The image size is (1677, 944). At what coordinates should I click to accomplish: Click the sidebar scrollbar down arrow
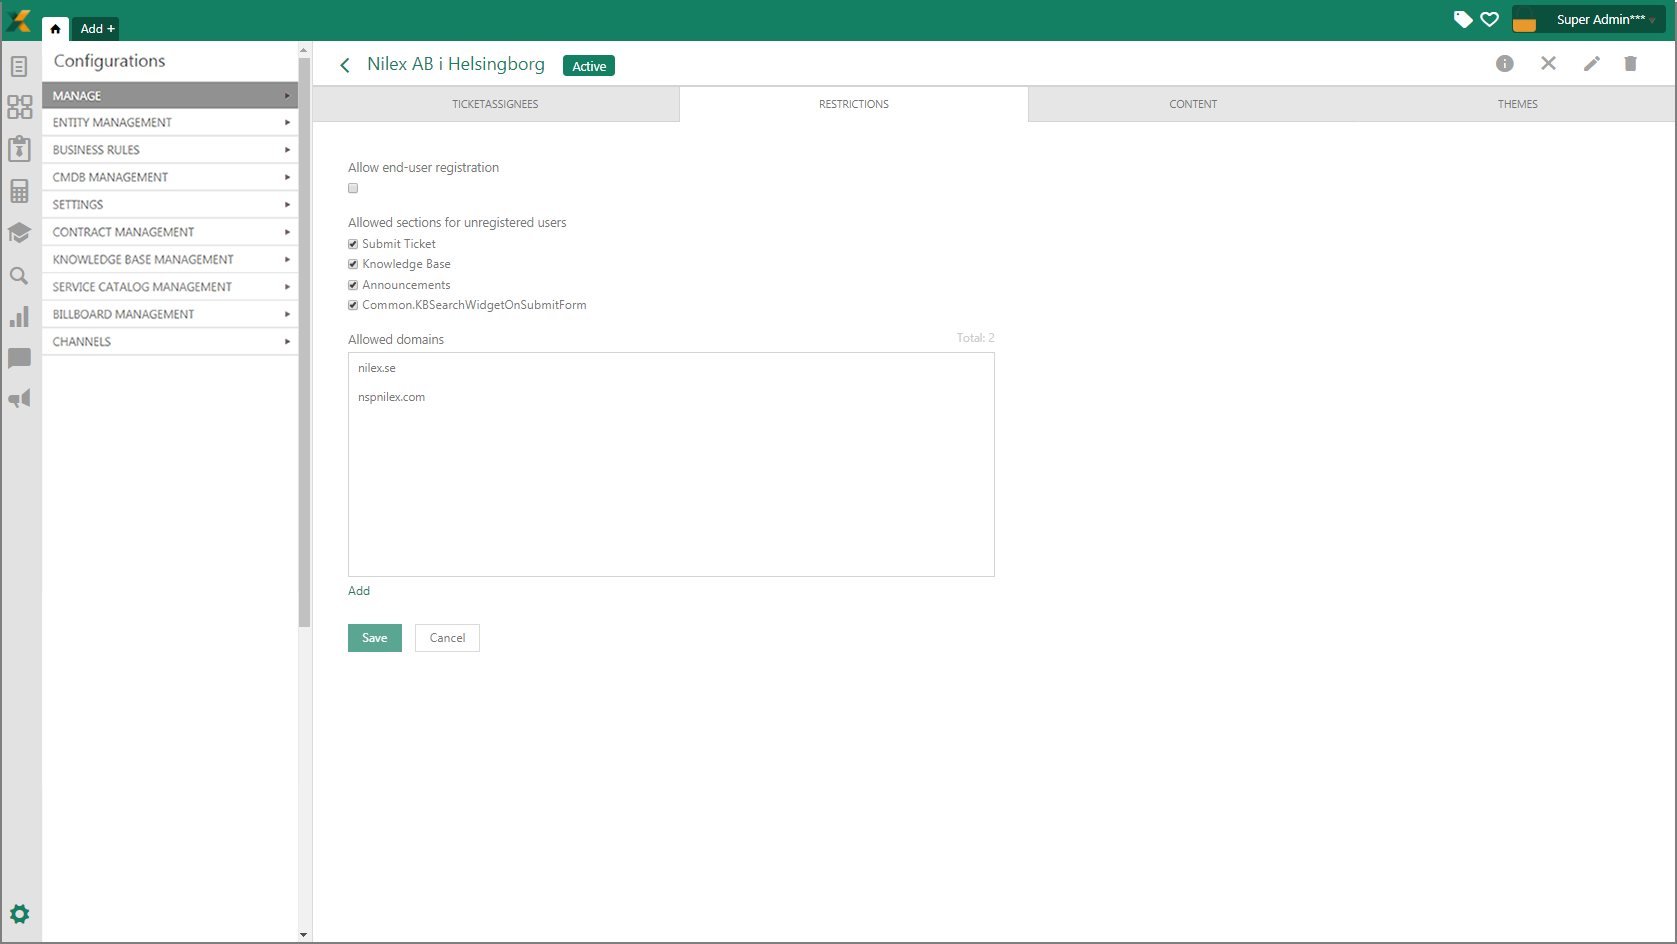304,936
